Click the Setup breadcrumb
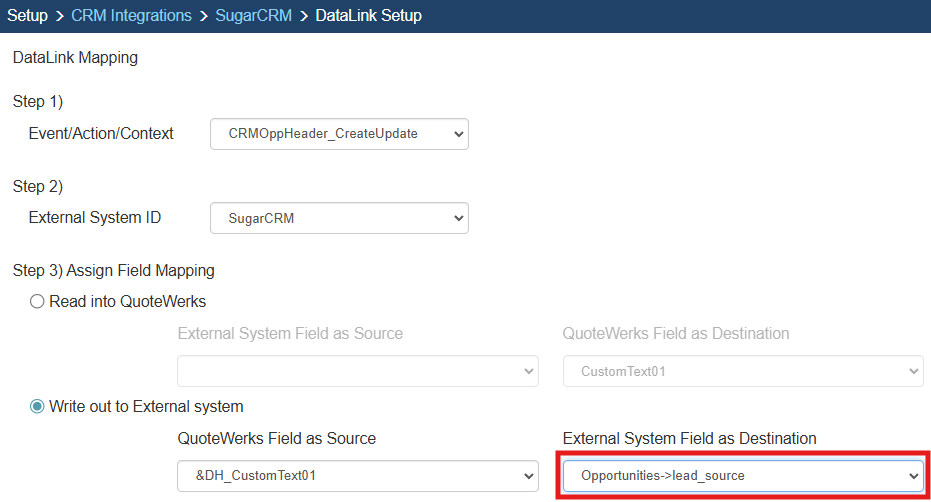The width and height of the screenshot is (931, 502). 27,16
